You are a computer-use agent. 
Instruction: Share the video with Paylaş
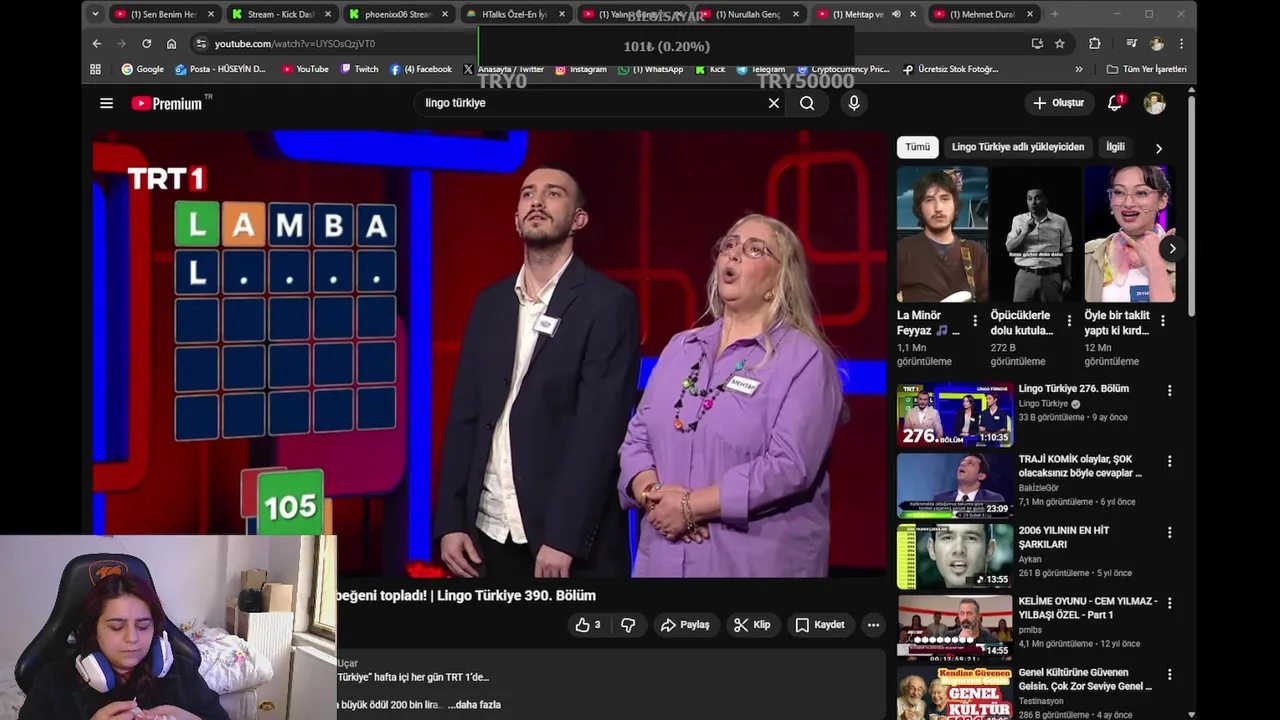pos(685,625)
